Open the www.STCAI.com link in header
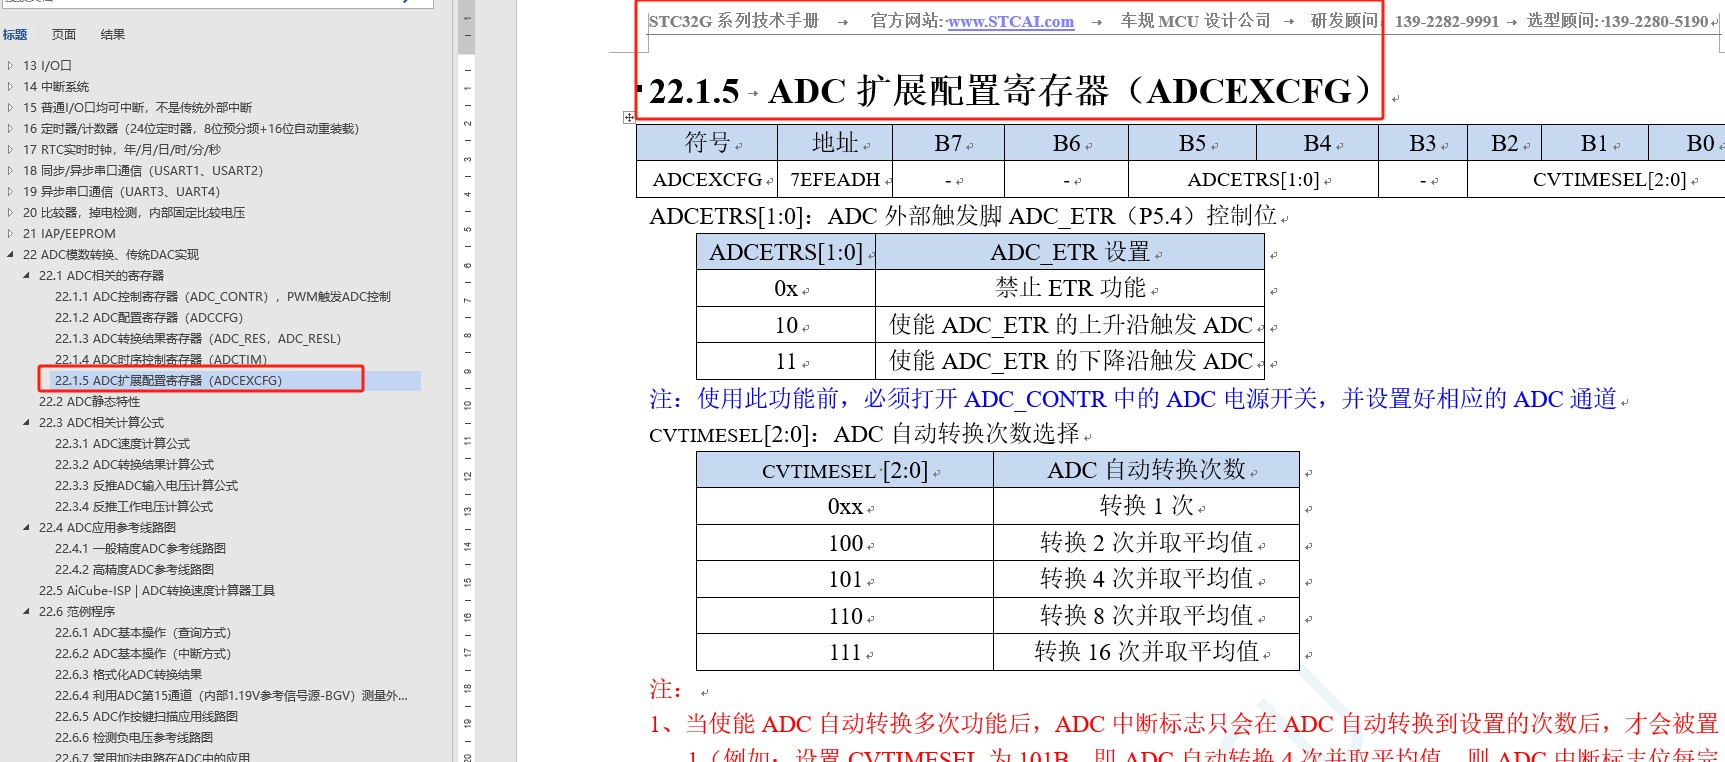Screen dimensions: 1725x762 [1011, 22]
